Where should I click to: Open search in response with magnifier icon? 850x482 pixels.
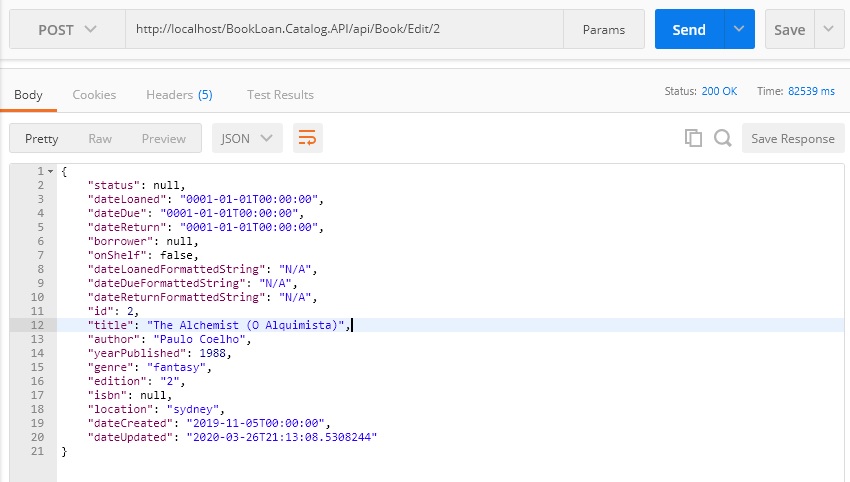pos(722,138)
